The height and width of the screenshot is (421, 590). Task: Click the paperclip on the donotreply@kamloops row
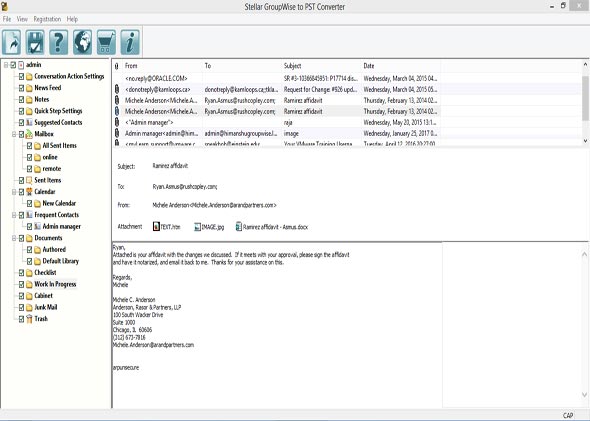[x=117, y=90]
